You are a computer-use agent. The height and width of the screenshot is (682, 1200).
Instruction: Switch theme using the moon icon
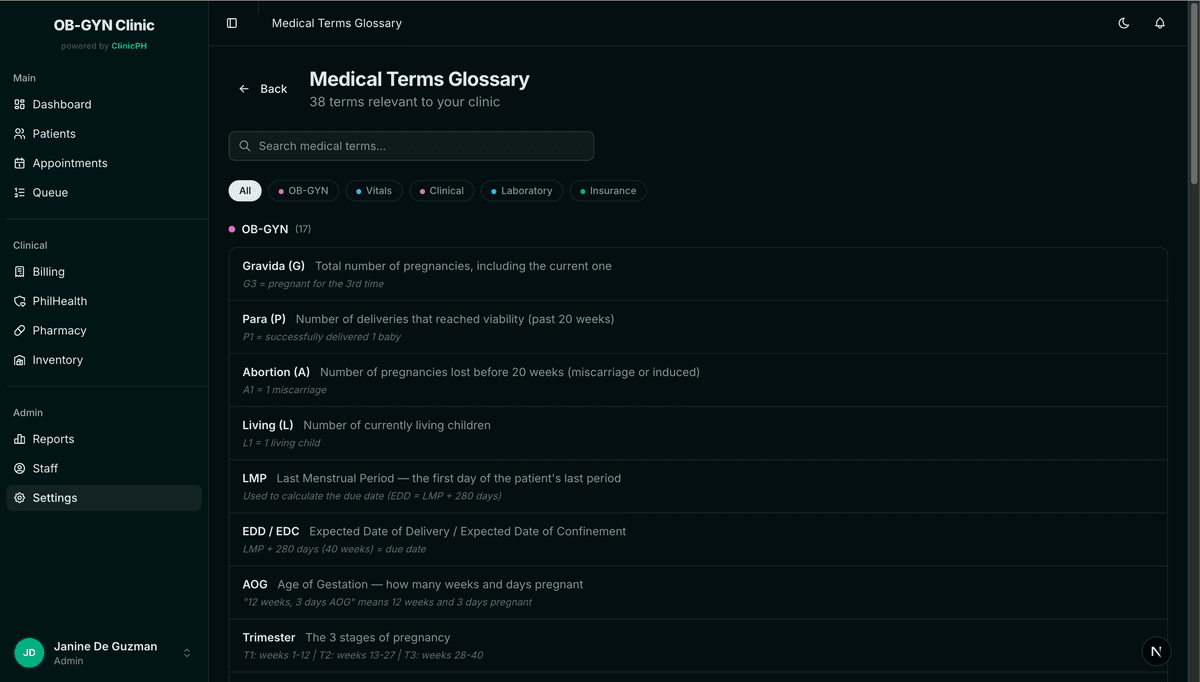pos(1123,22)
